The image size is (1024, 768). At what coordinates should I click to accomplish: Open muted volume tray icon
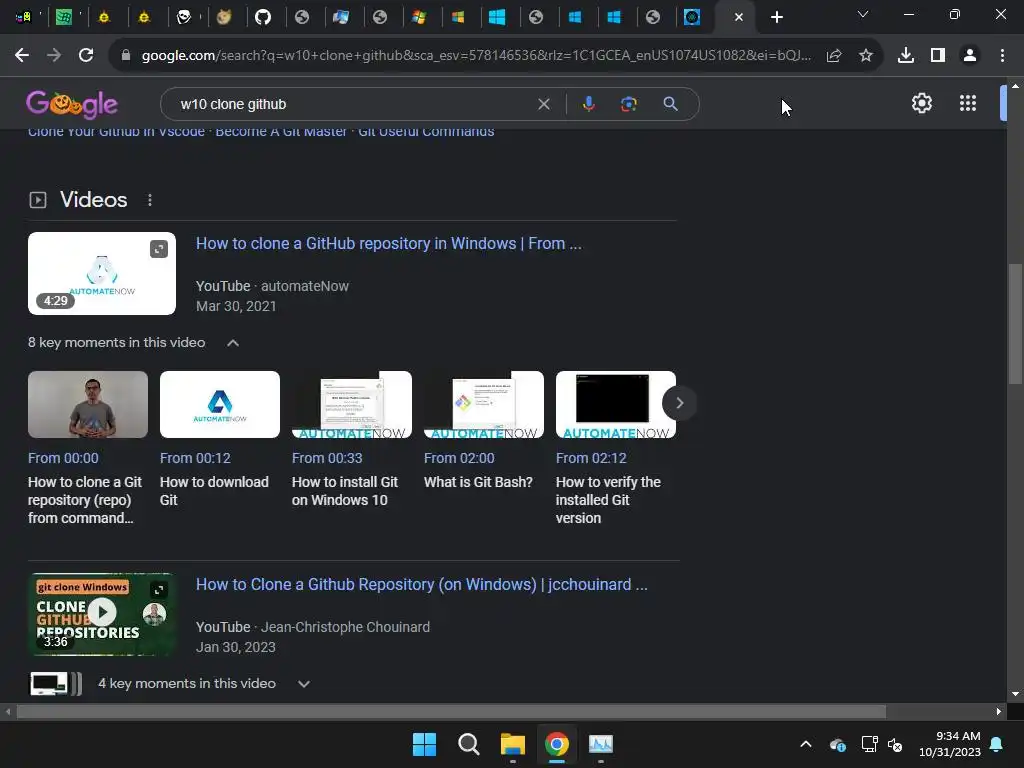895,744
